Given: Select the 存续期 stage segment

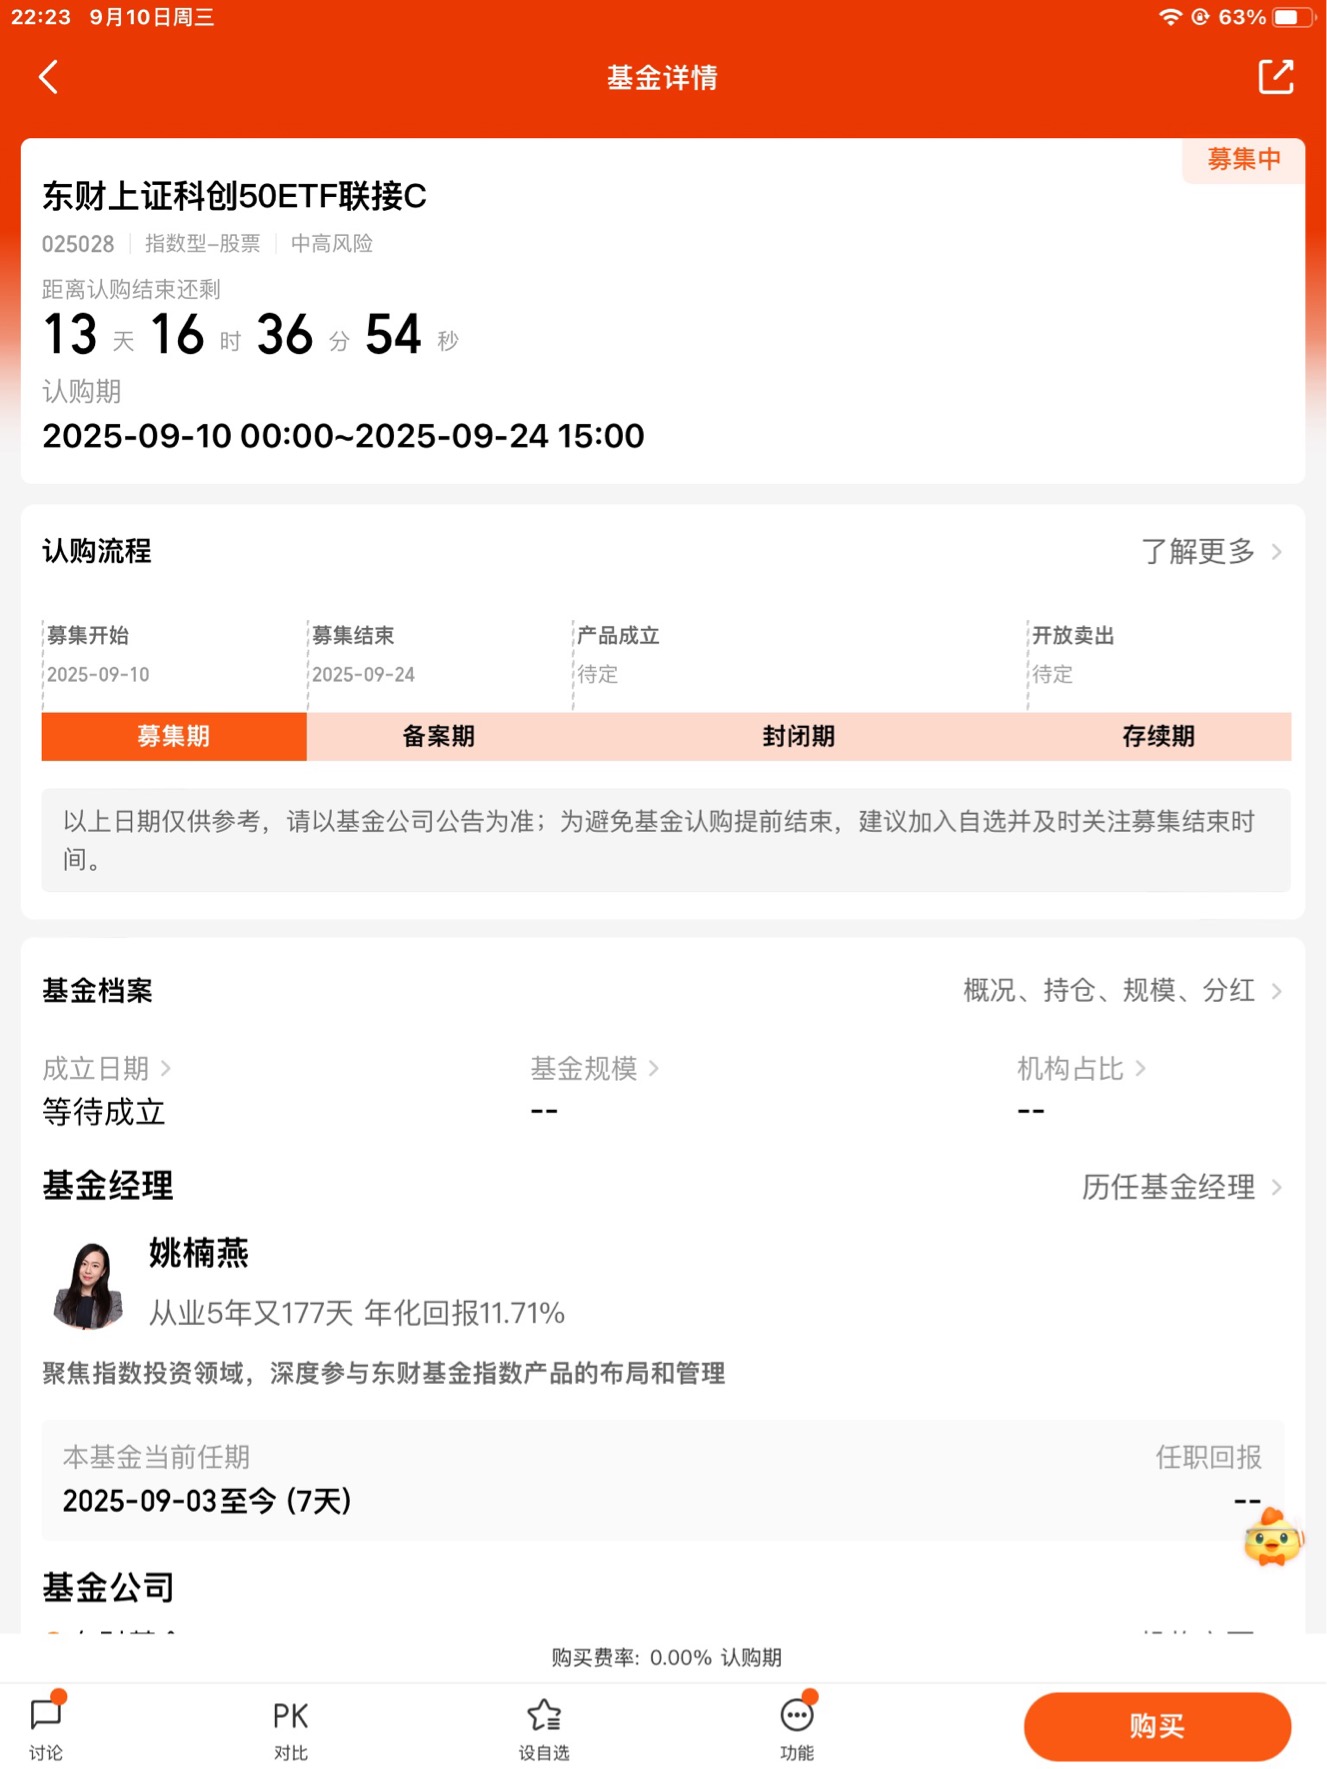Looking at the screenshot, I should click(1159, 736).
